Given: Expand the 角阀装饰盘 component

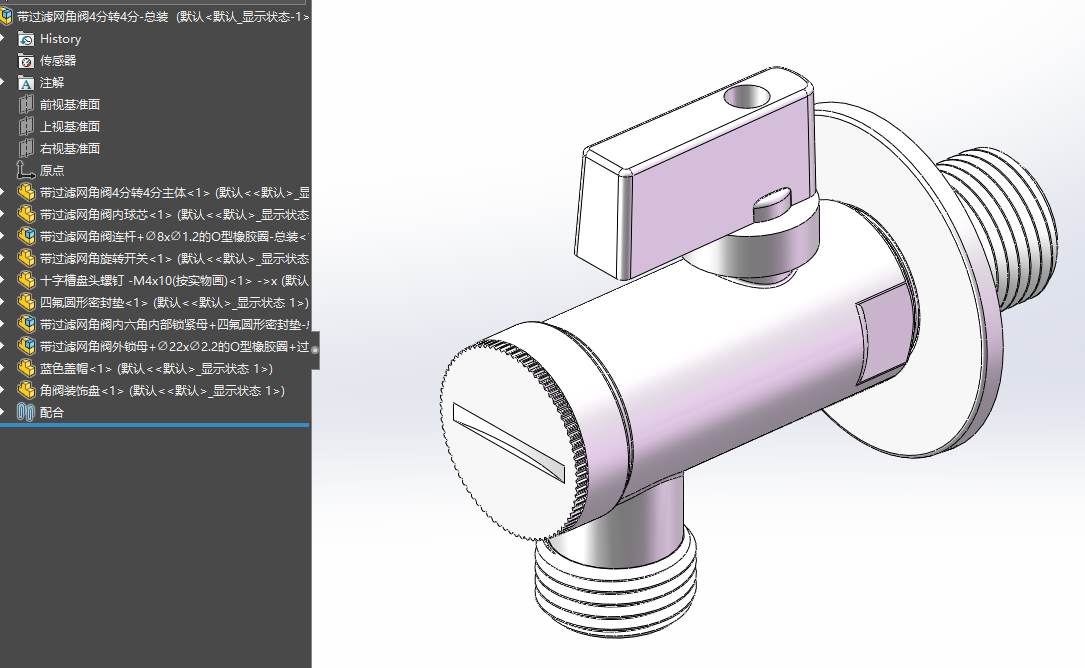Looking at the screenshot, I should tap(3, 390).
